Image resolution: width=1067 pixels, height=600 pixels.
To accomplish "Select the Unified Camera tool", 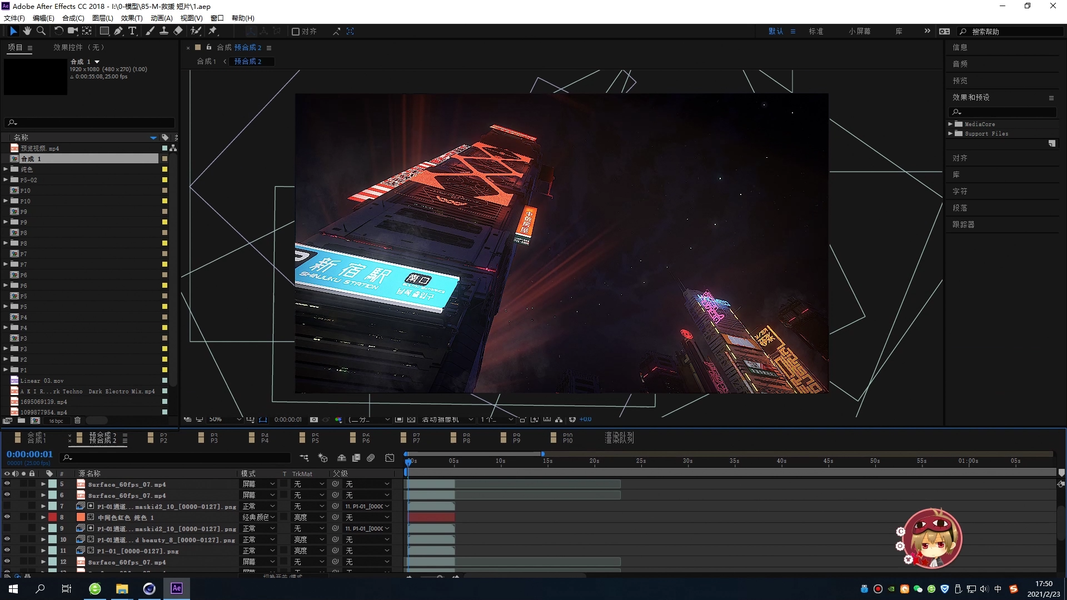I will [72, 31].
